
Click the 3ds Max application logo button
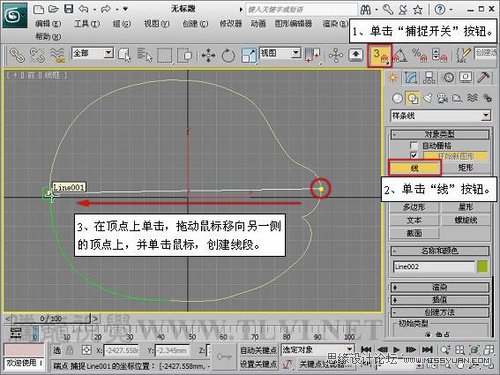click(15, 15)
